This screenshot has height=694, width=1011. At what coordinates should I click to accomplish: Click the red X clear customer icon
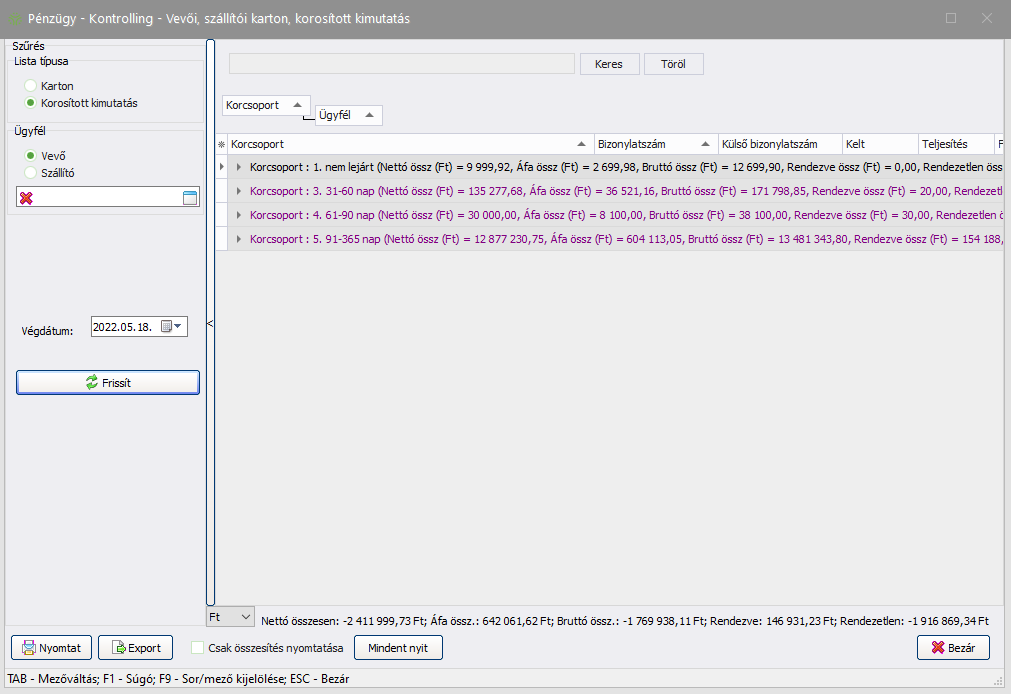click(26, 198)
